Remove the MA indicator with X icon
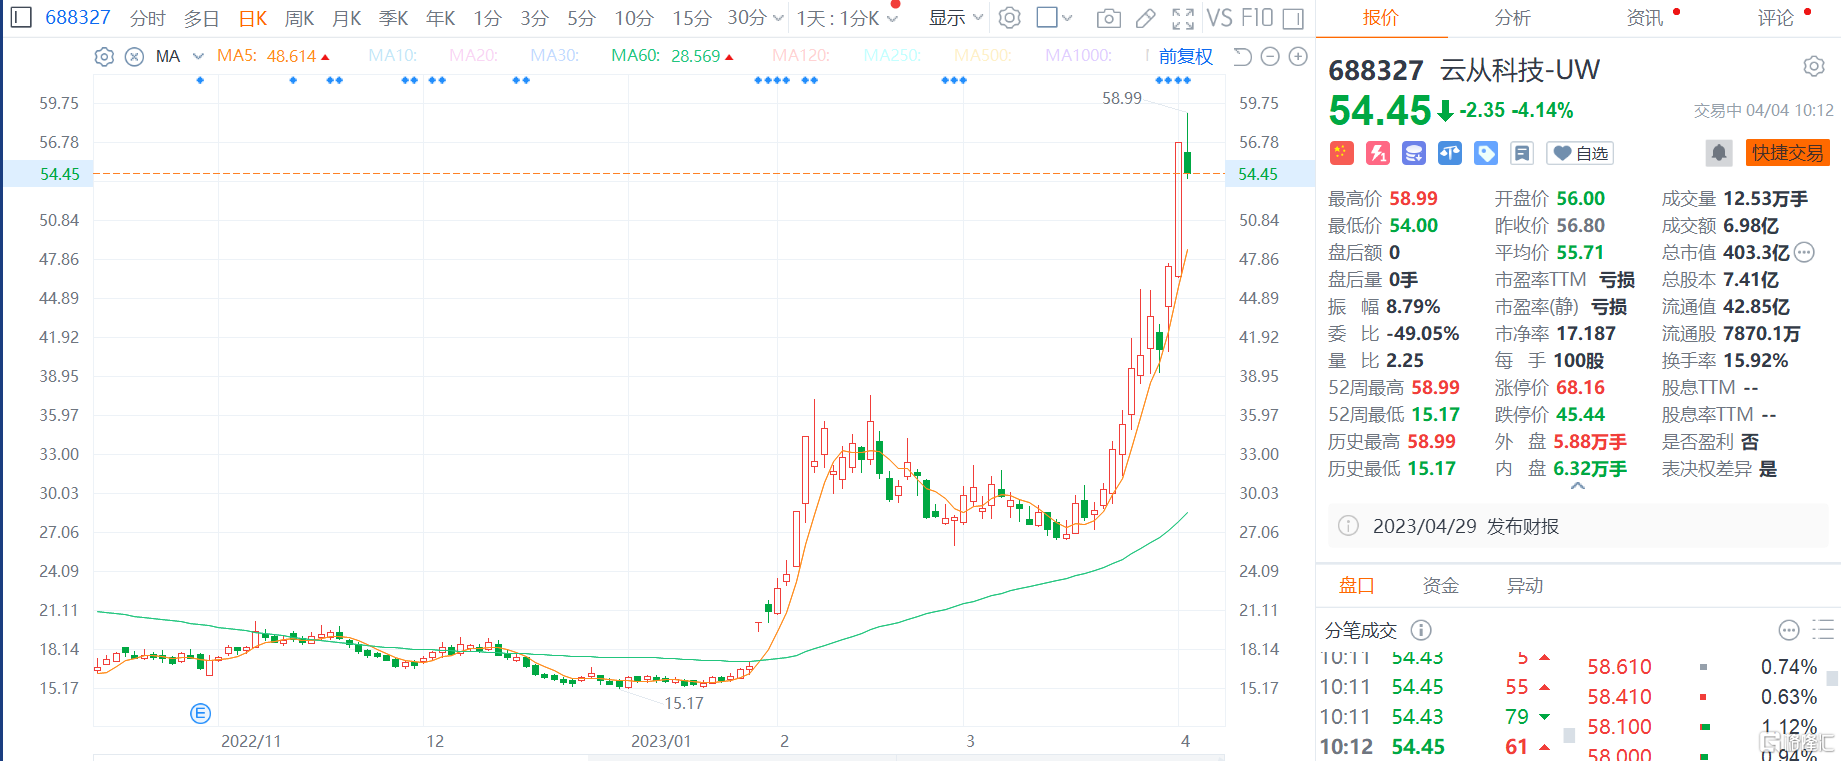Viewport: 1842px width, 761px height. click(x=134, y=57)
